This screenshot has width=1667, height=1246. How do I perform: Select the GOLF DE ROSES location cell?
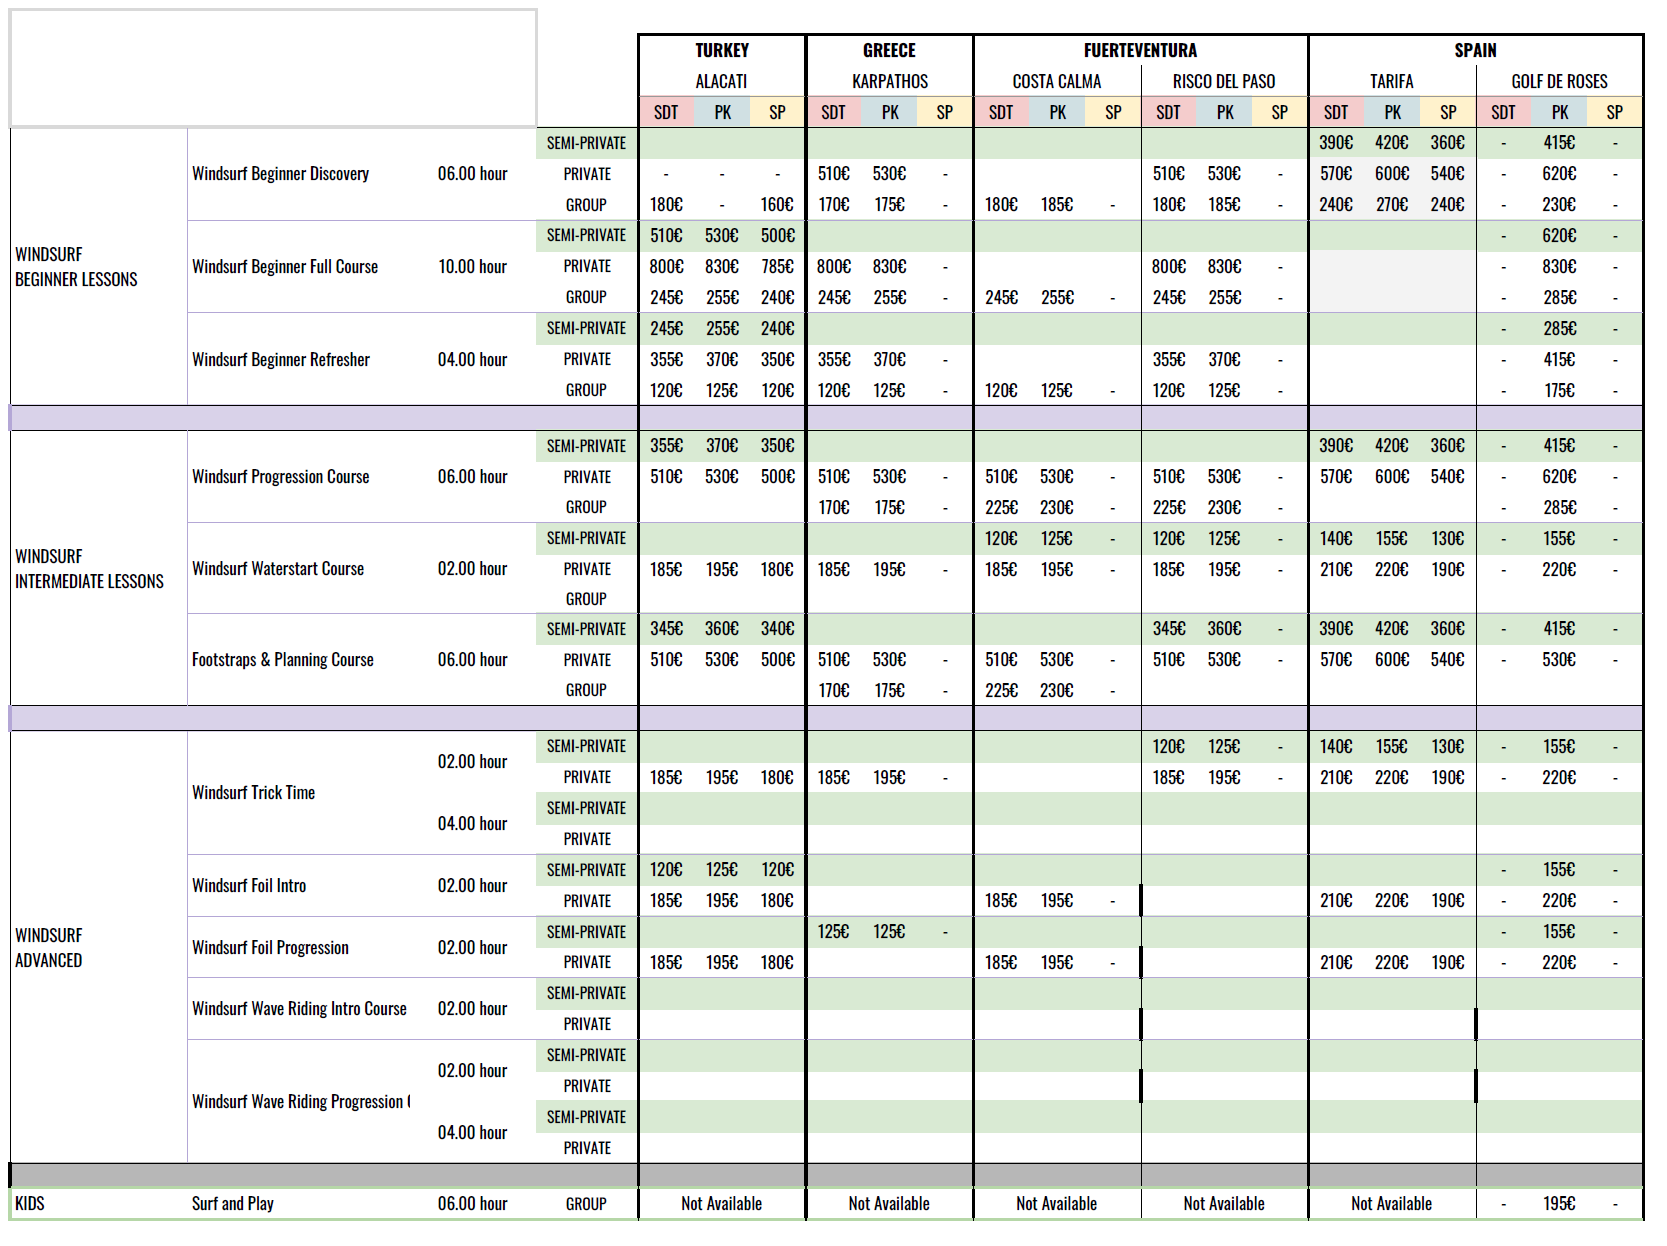pos(1559,81)
